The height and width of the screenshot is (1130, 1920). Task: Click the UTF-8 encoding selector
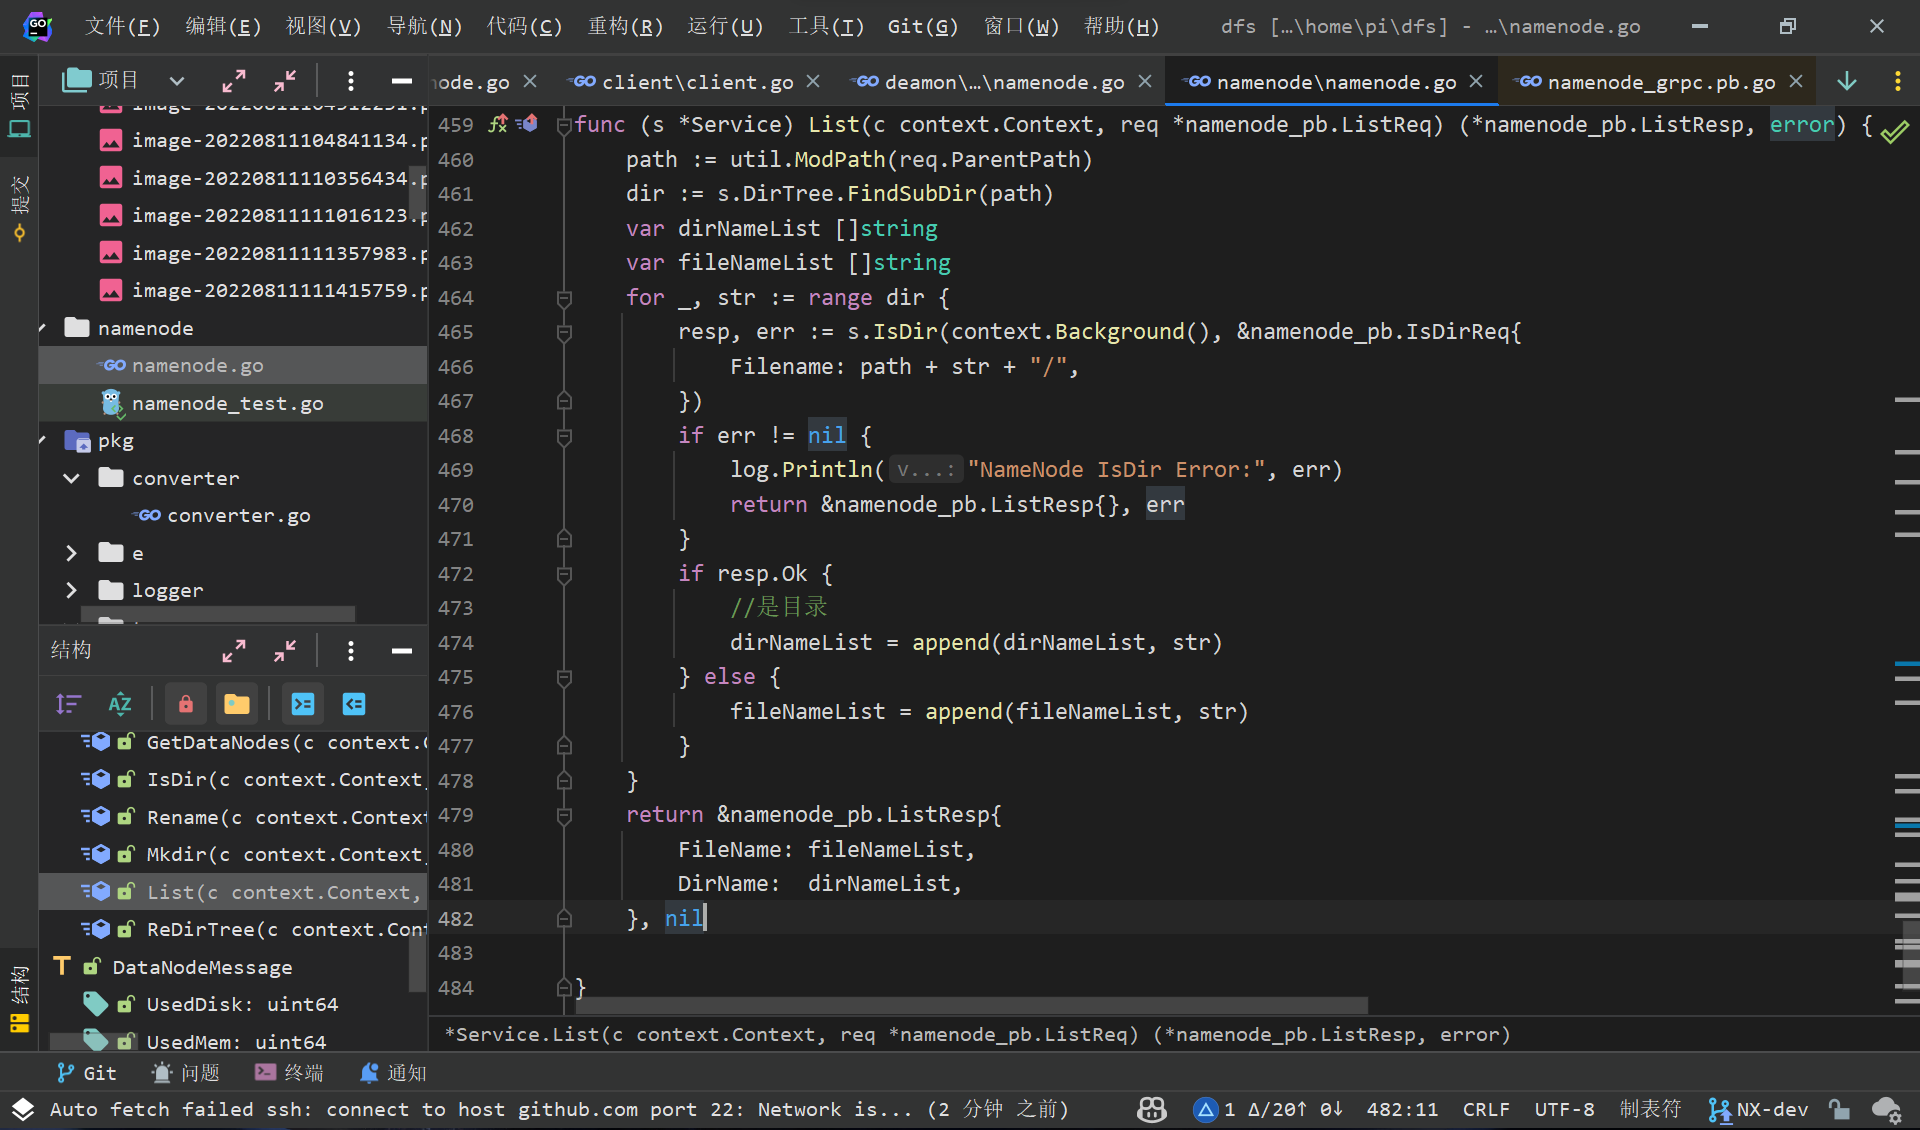1564,1109
